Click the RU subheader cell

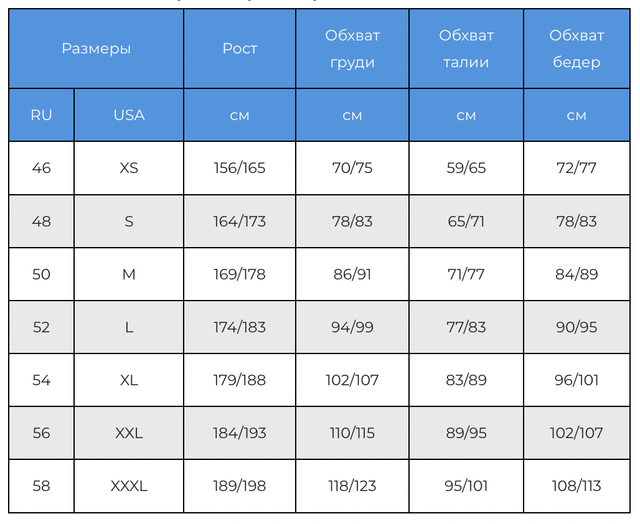click(x=41, y=115)
